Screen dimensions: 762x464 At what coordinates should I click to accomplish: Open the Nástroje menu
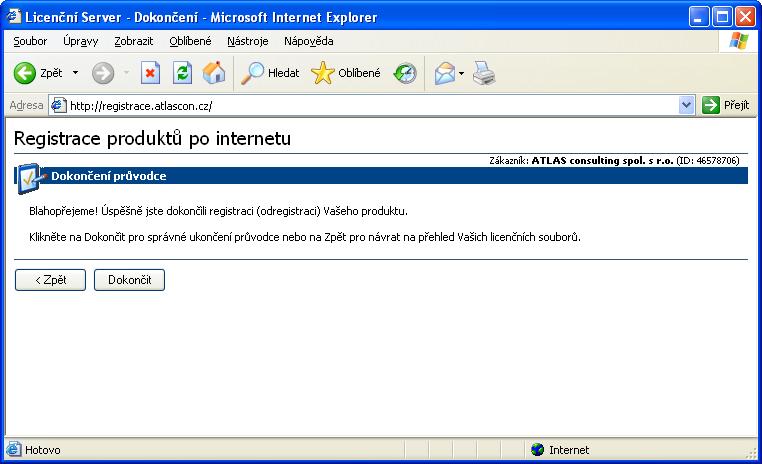(247, 41)
